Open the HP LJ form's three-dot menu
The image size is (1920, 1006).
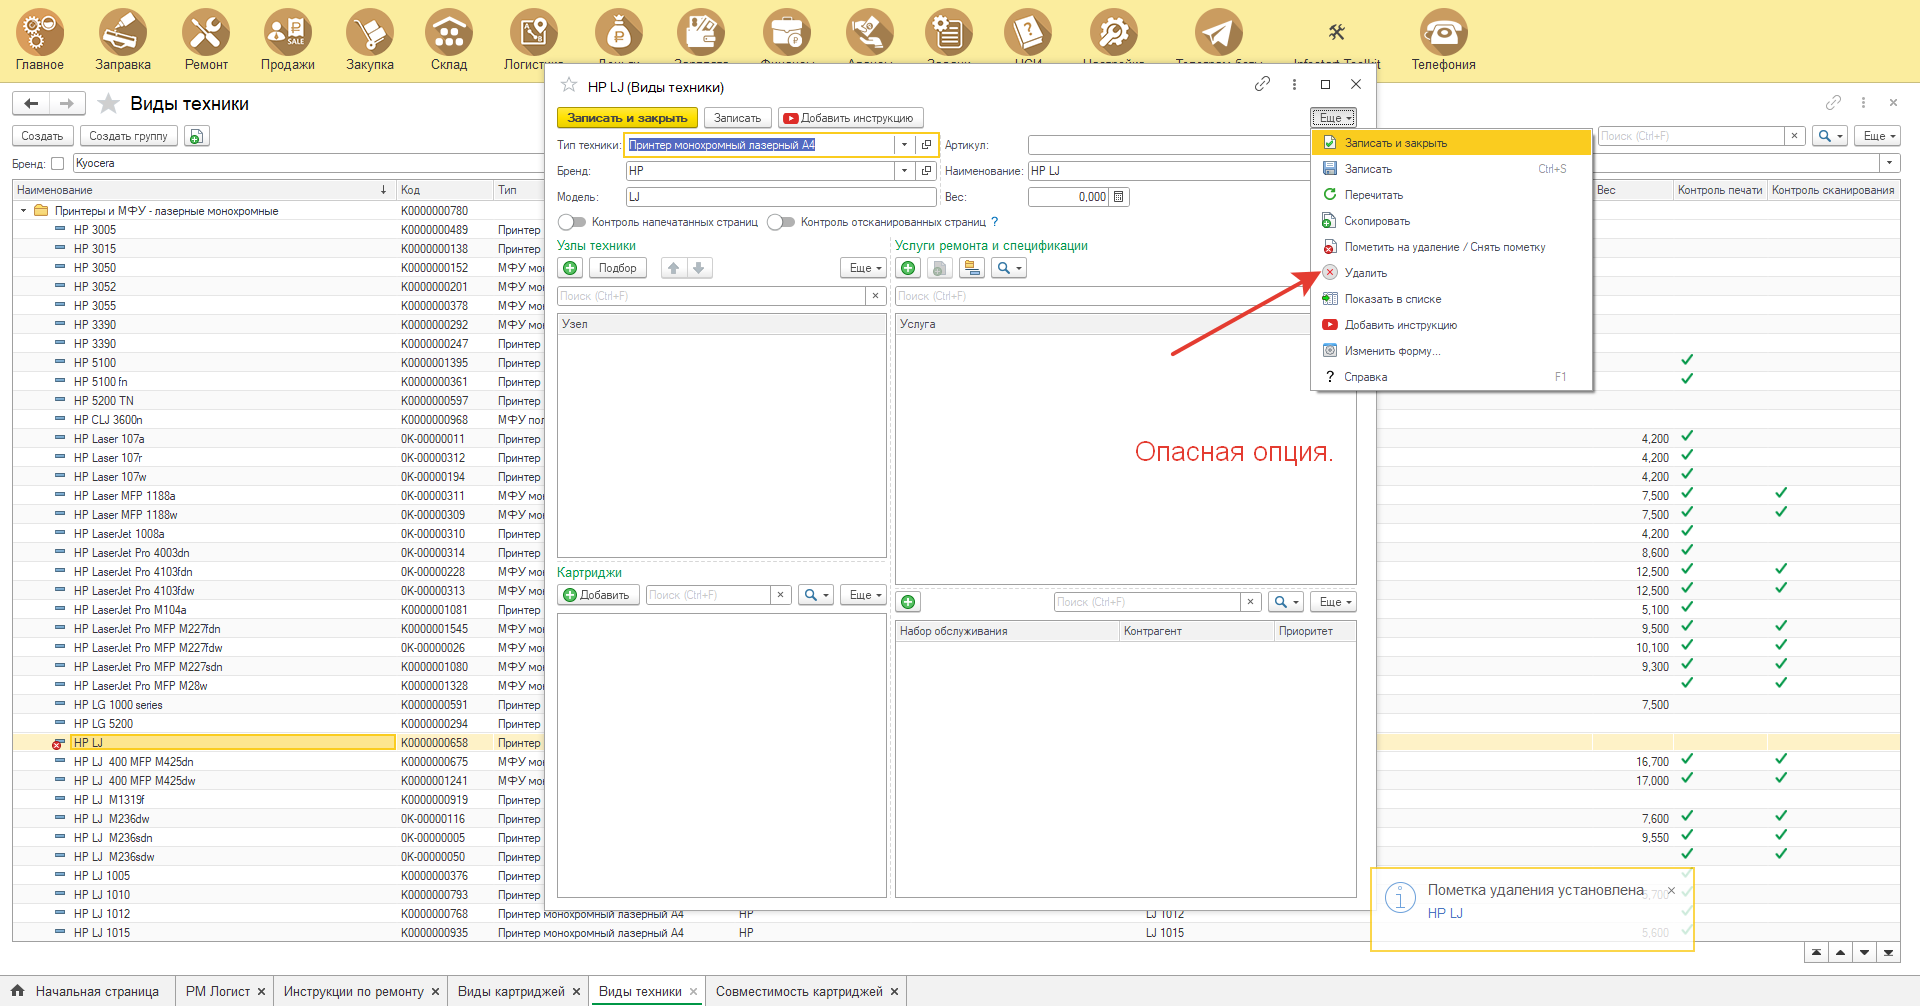point(1294,84)
